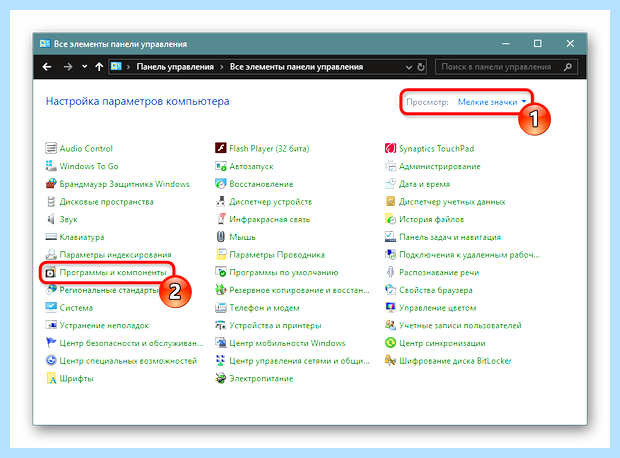Screen dimensions: 620x458
Task: Open Подключения к удаленным рабочим столам link
Action: (469, 255)
